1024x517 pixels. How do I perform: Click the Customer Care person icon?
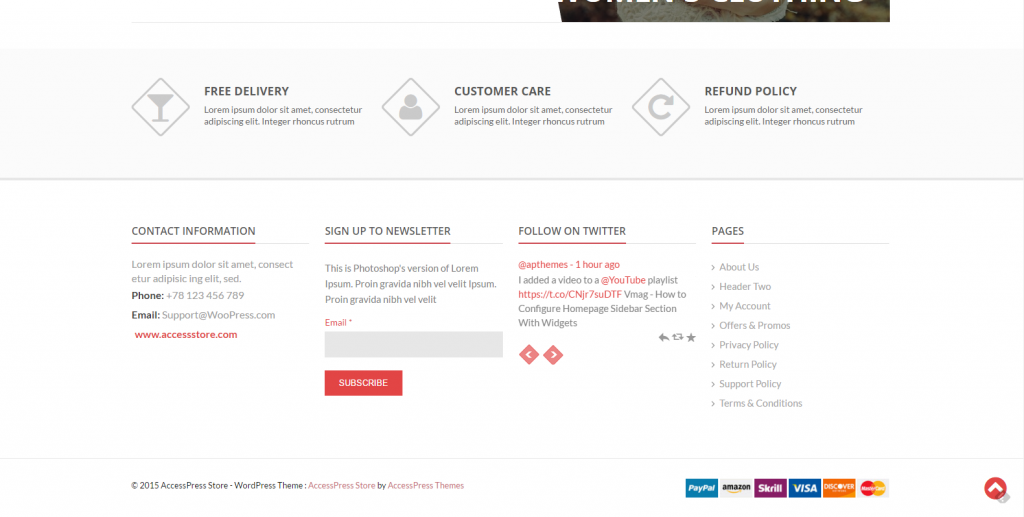410,106
